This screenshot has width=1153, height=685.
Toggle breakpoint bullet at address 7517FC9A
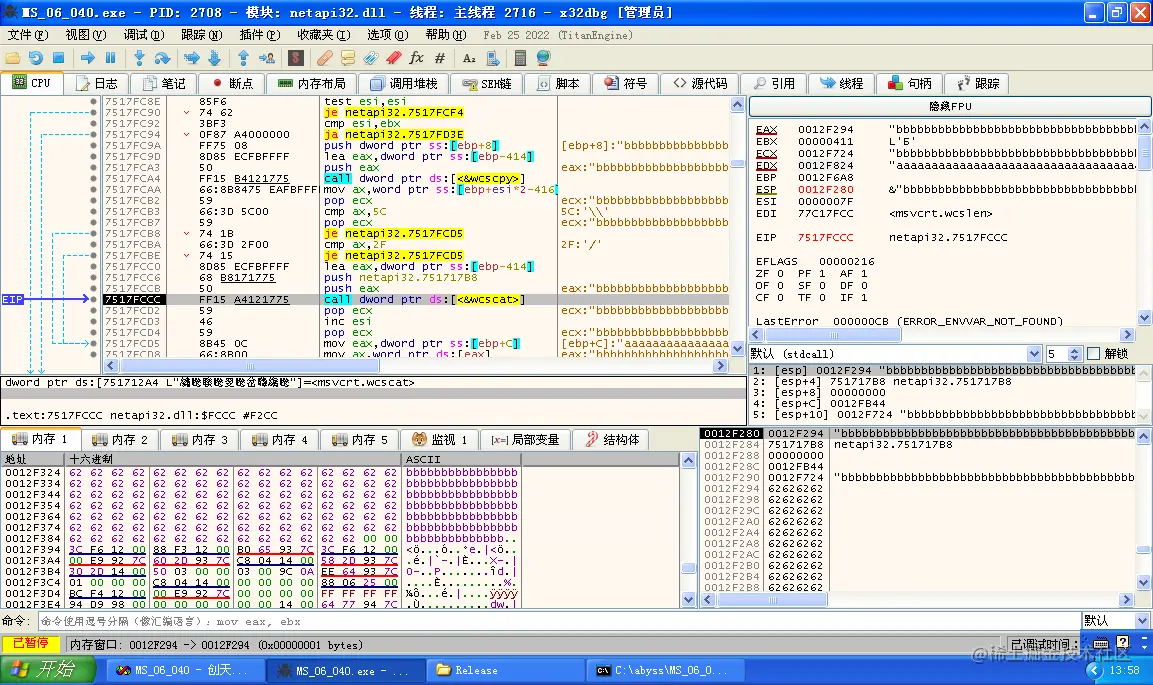click(93, 146)
